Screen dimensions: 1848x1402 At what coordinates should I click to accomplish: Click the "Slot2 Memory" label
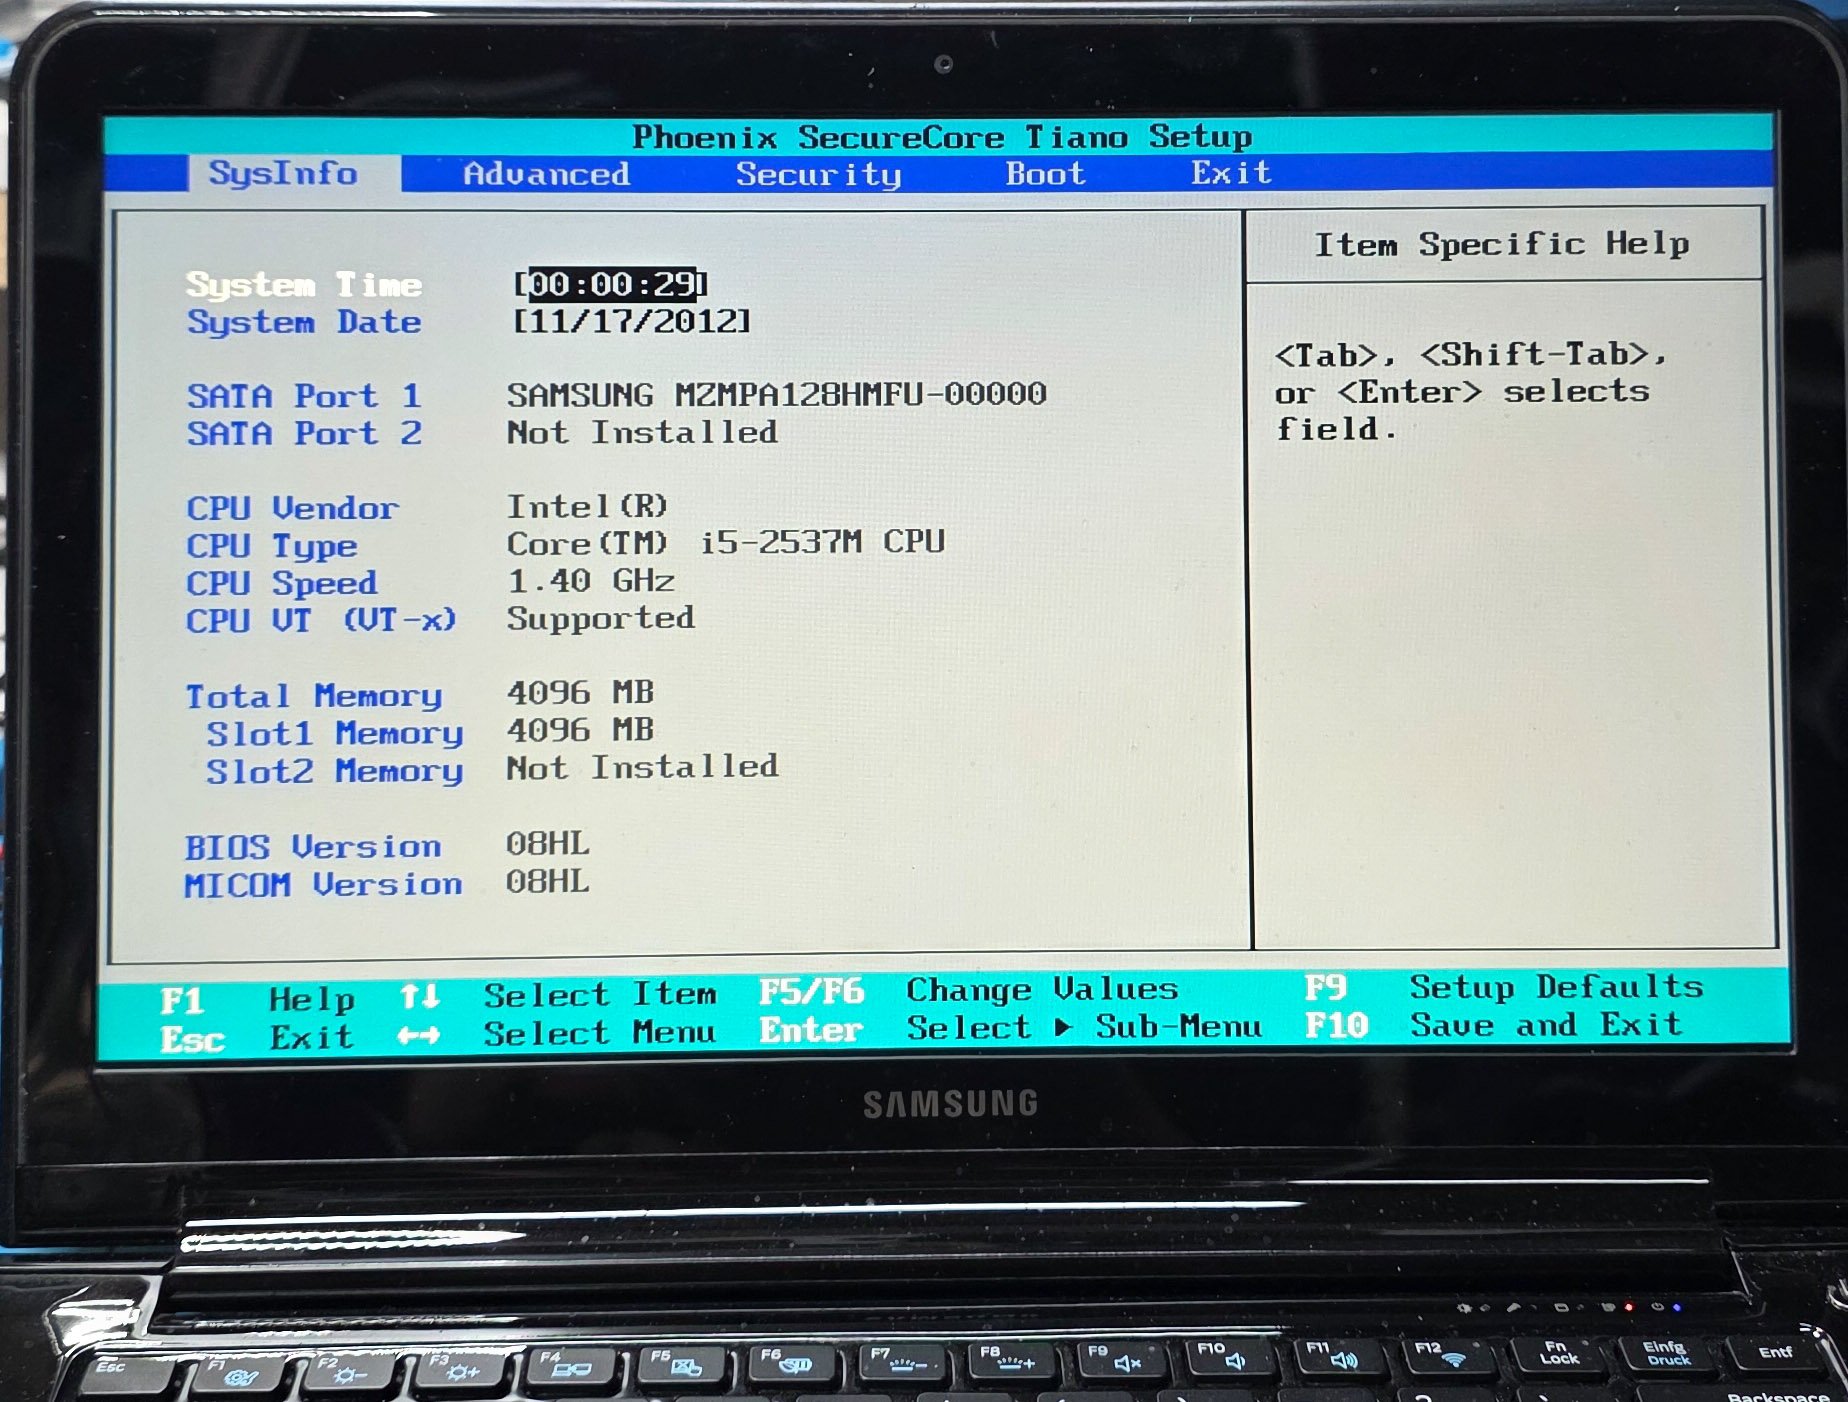click(x=334, y=771)
